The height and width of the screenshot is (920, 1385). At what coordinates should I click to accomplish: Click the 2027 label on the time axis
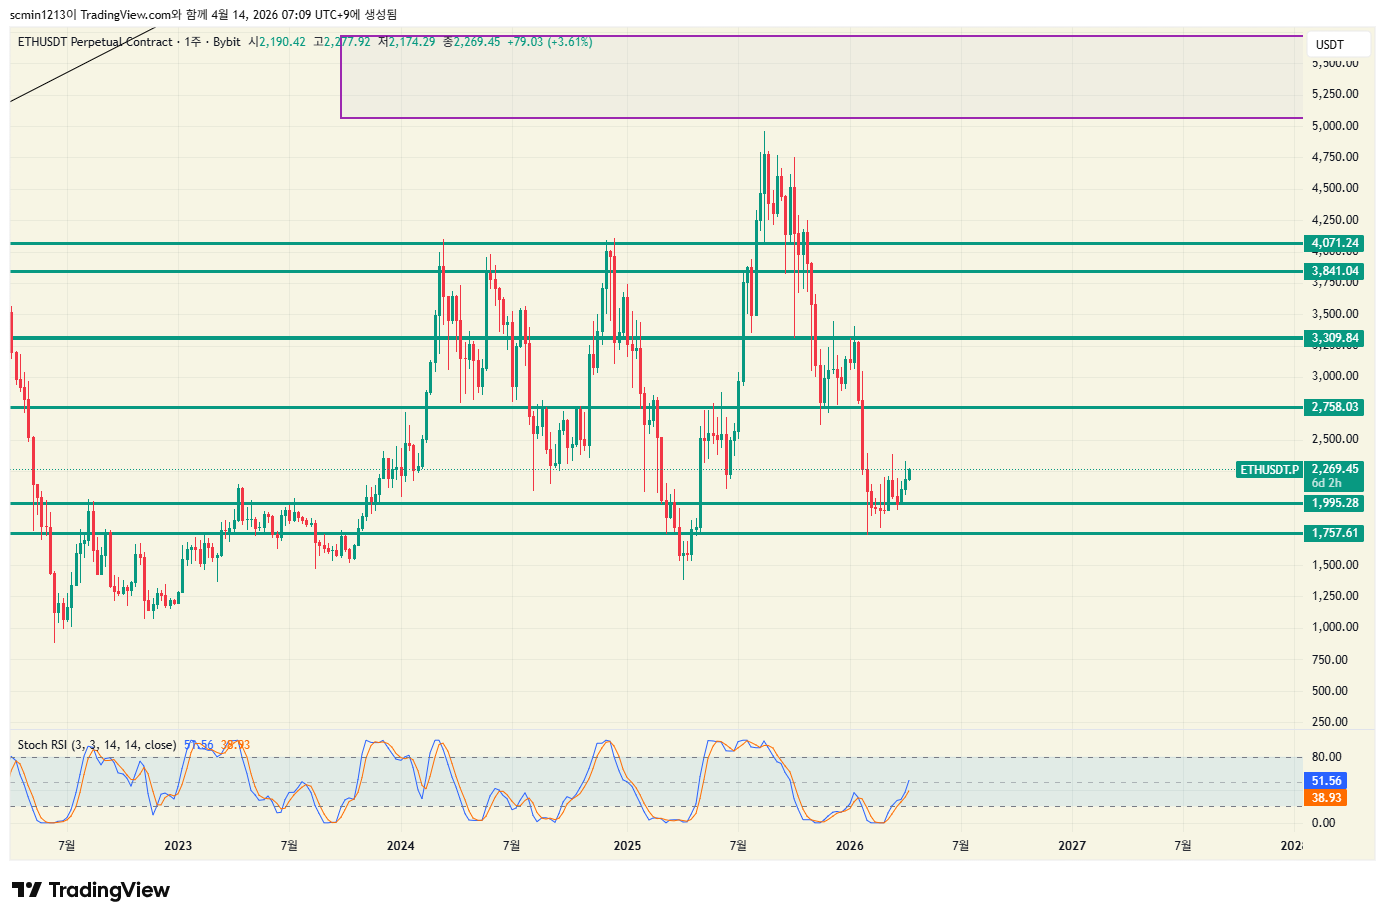(1071, 846)
